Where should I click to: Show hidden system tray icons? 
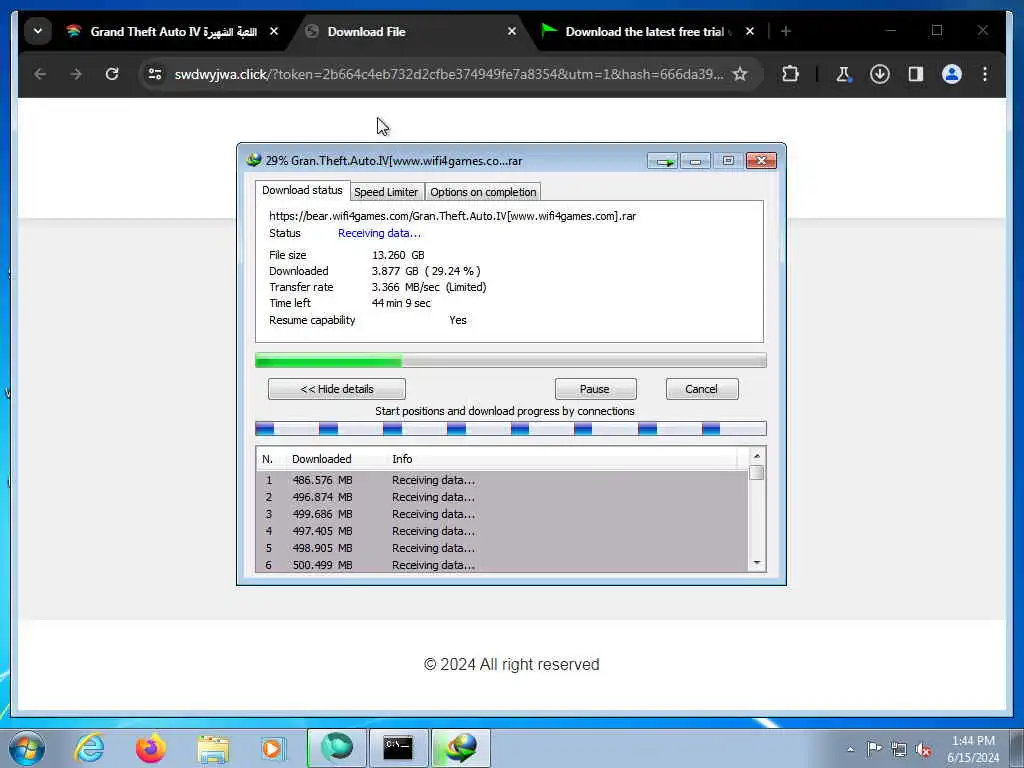tap(850, 749)
